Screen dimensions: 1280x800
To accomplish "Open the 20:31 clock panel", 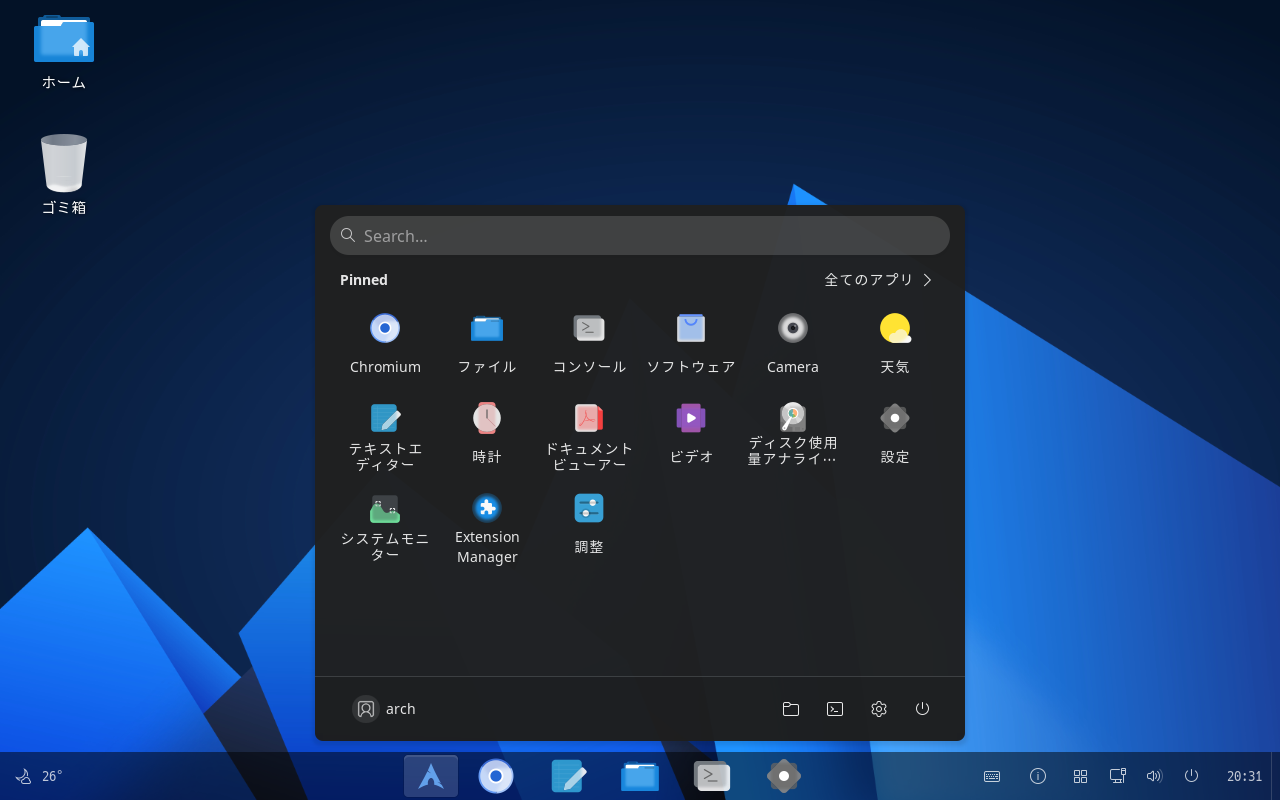I will point(1245,776).
